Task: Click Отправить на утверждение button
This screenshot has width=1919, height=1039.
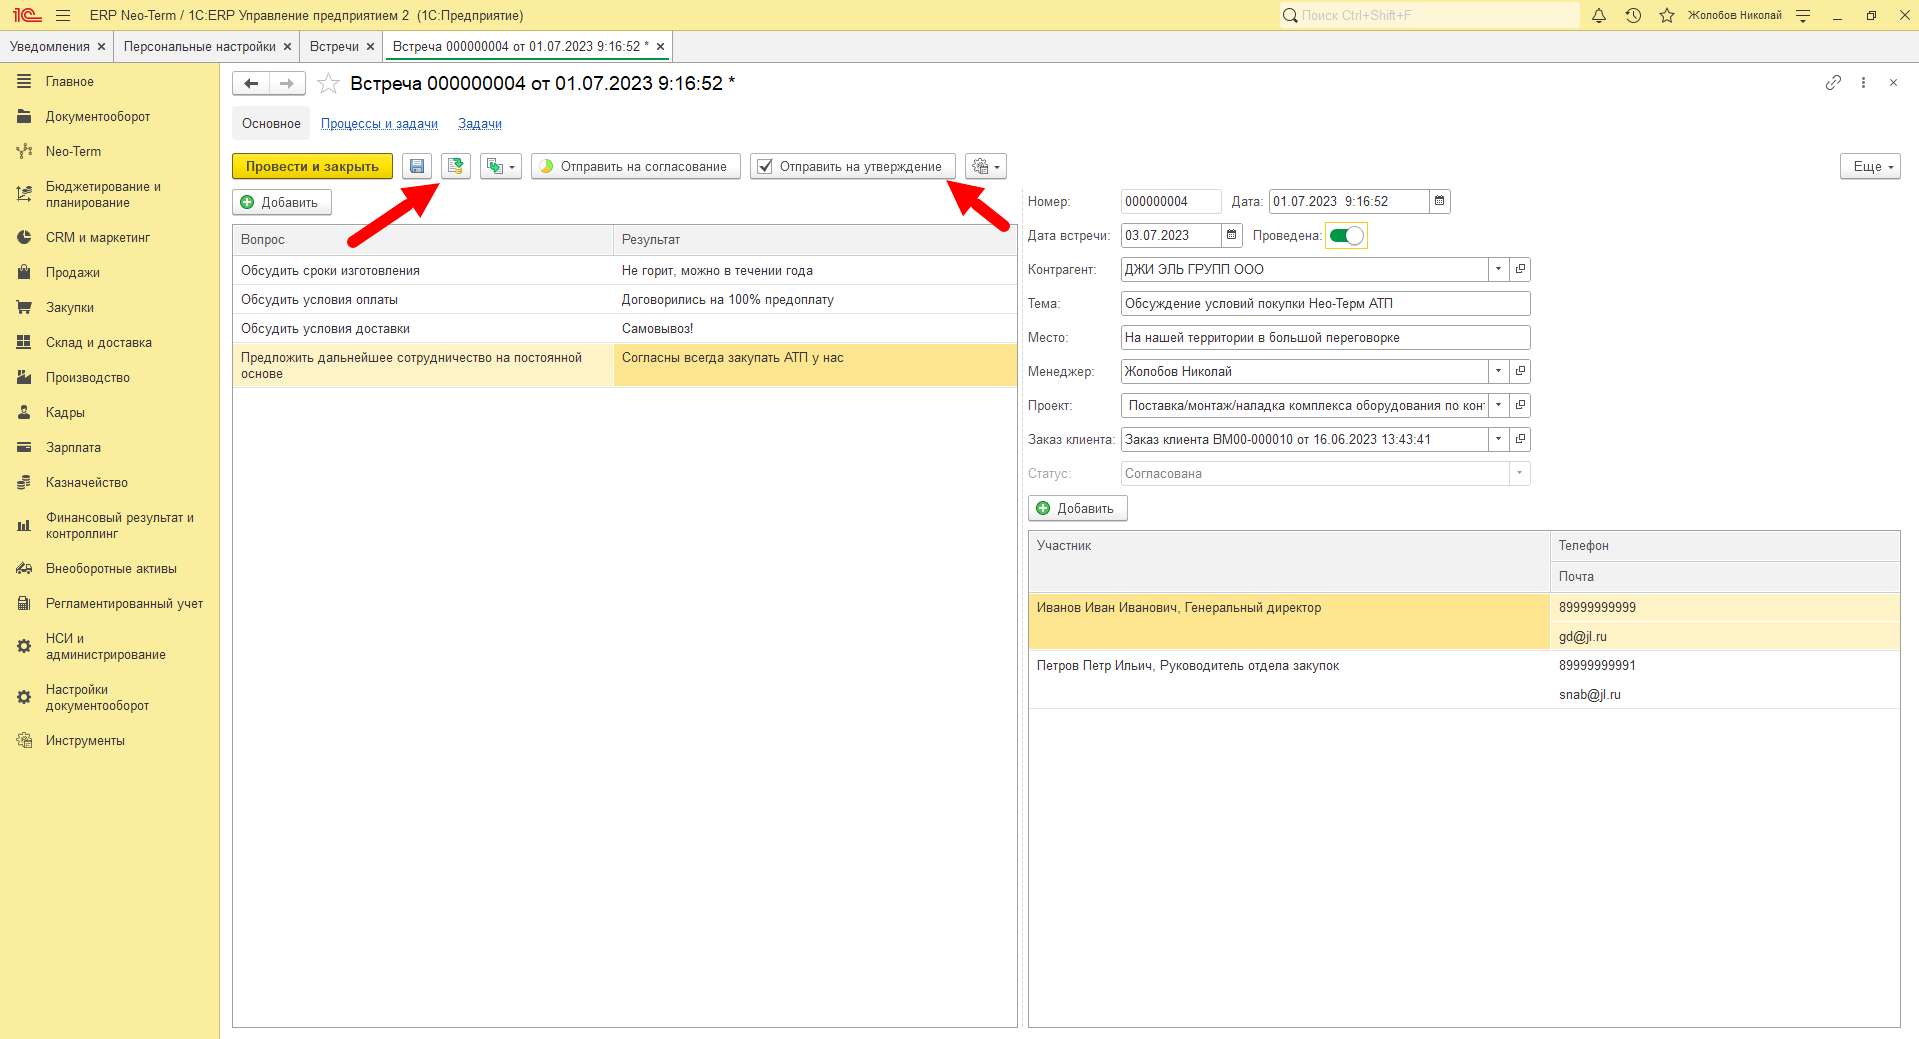Action: click(853, 166)
